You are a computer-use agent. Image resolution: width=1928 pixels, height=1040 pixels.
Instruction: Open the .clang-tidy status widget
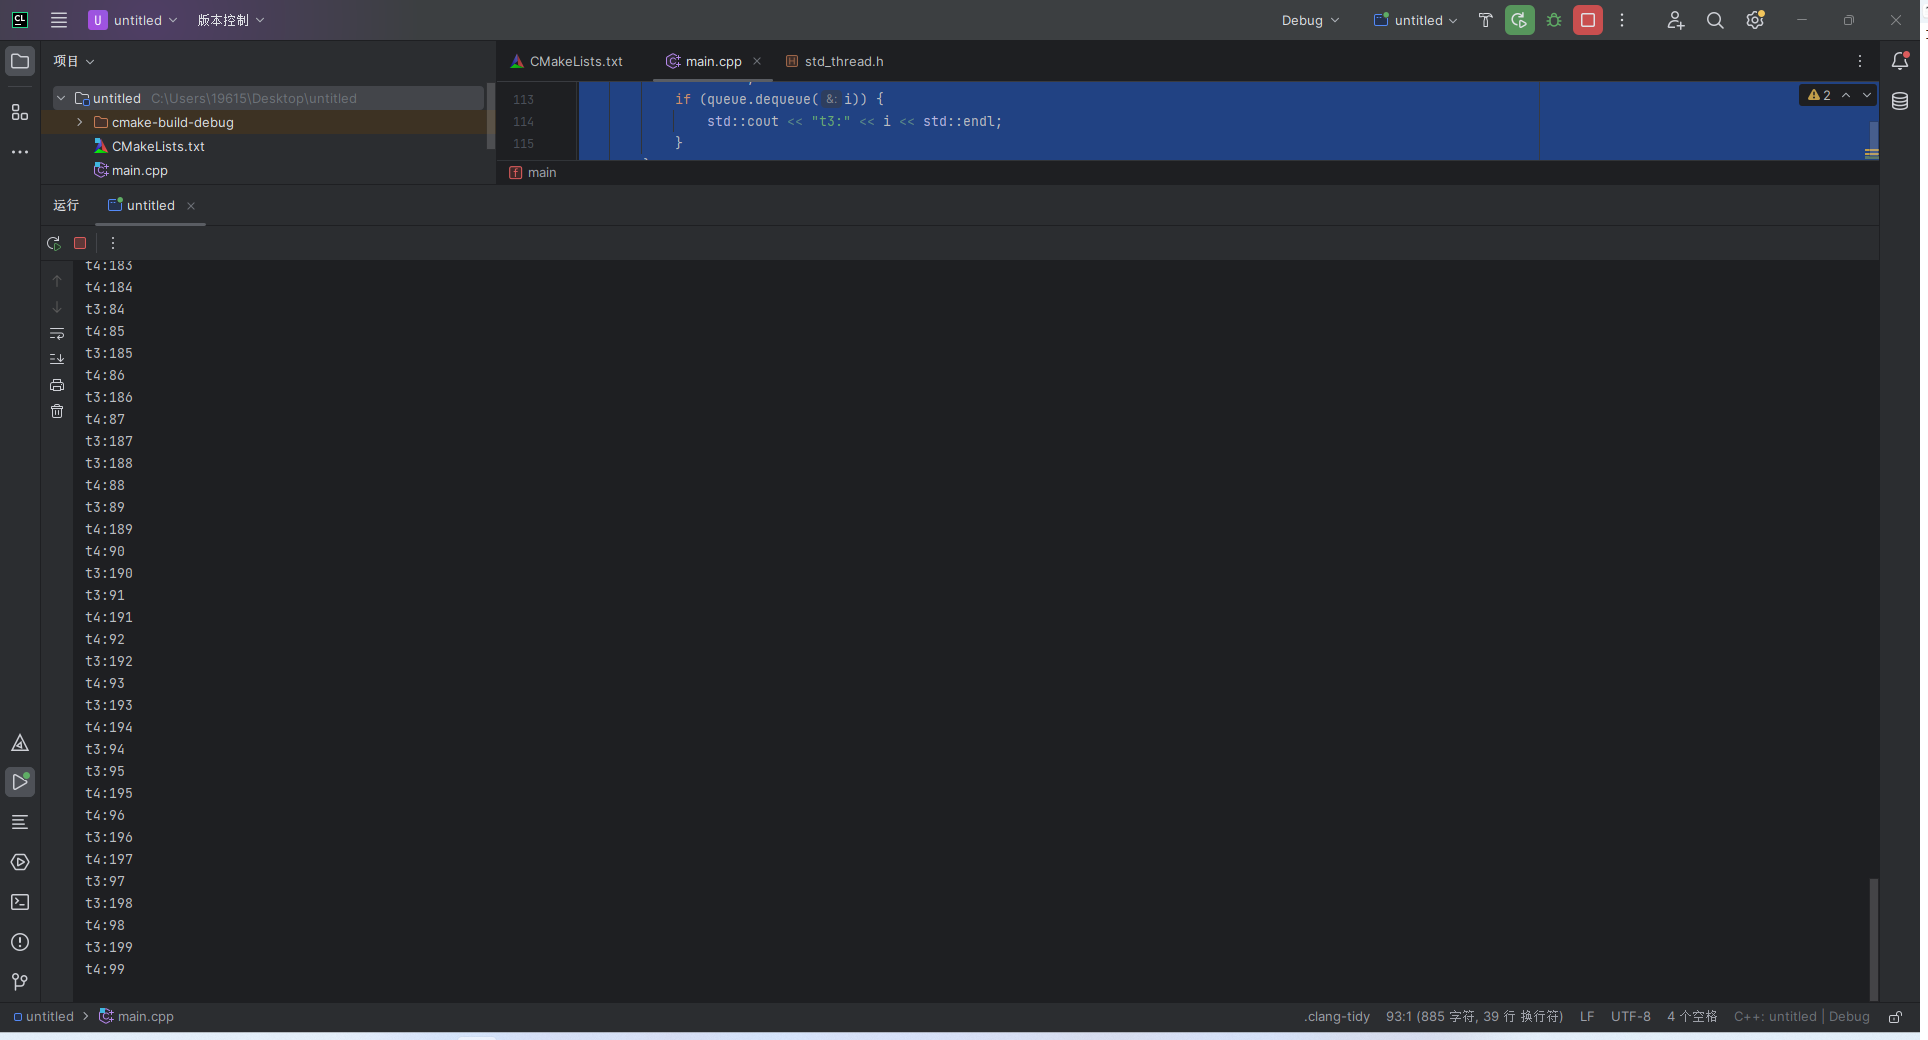[x=1337, y=1016]
